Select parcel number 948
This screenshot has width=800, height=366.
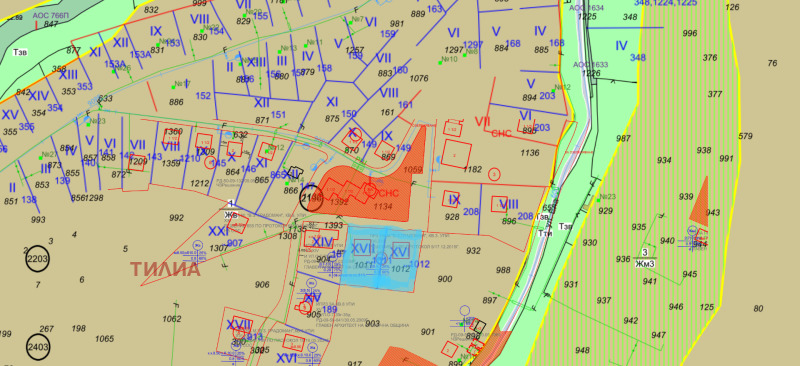pos(582,350)
